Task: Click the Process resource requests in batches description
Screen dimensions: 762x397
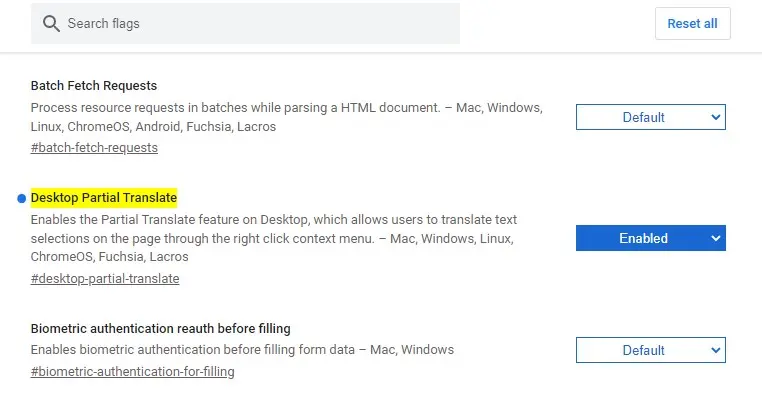Action: [287, 117]
